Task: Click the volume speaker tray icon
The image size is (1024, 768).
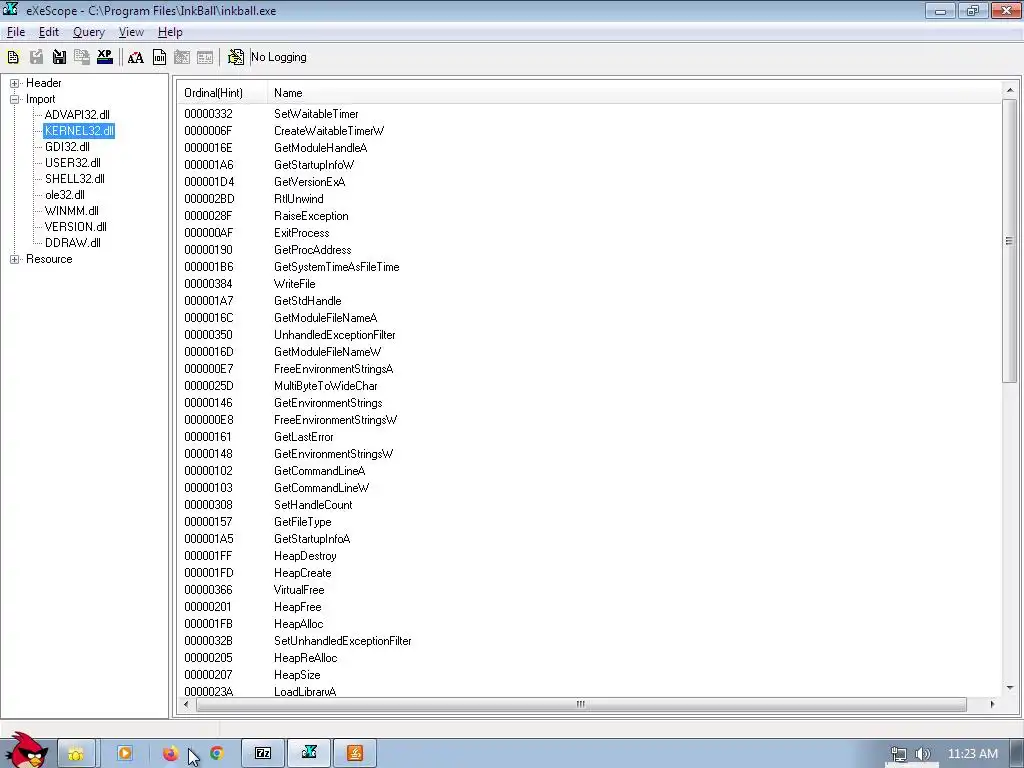Action: click(923, 754)
